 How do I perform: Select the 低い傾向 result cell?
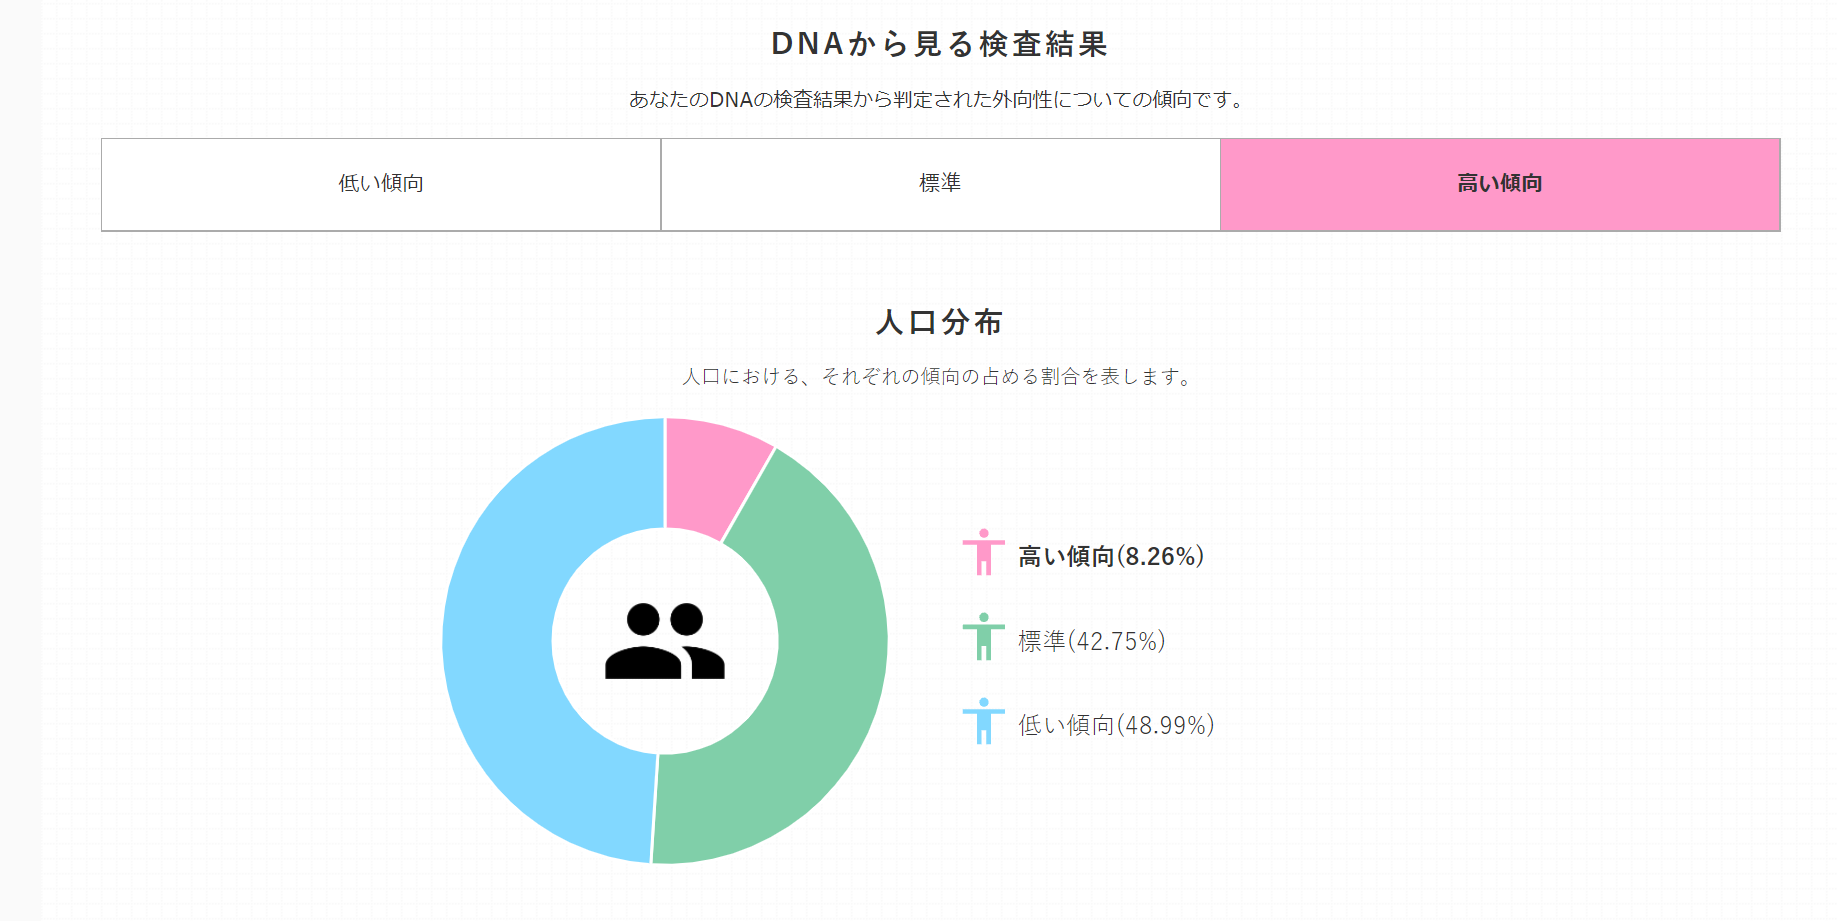point(381,184)
